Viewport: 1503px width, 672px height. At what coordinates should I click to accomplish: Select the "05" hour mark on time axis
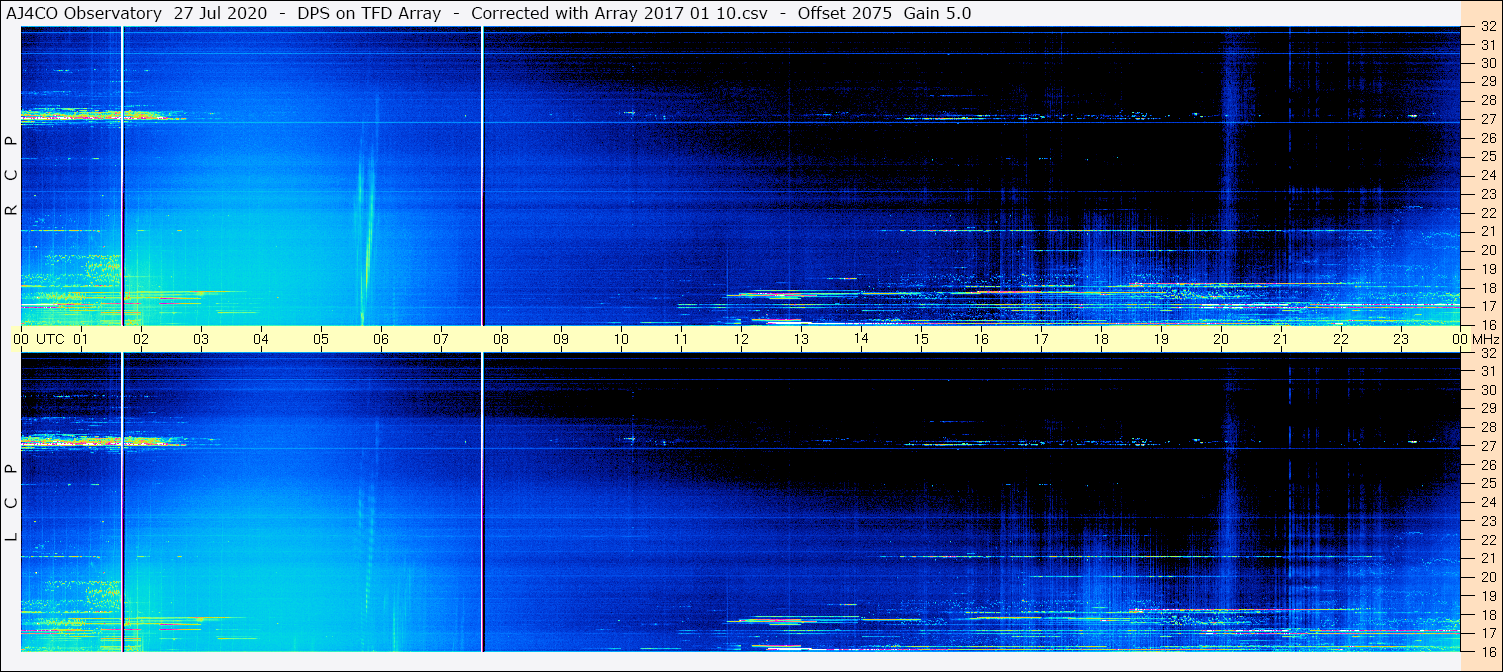[321, 339]
